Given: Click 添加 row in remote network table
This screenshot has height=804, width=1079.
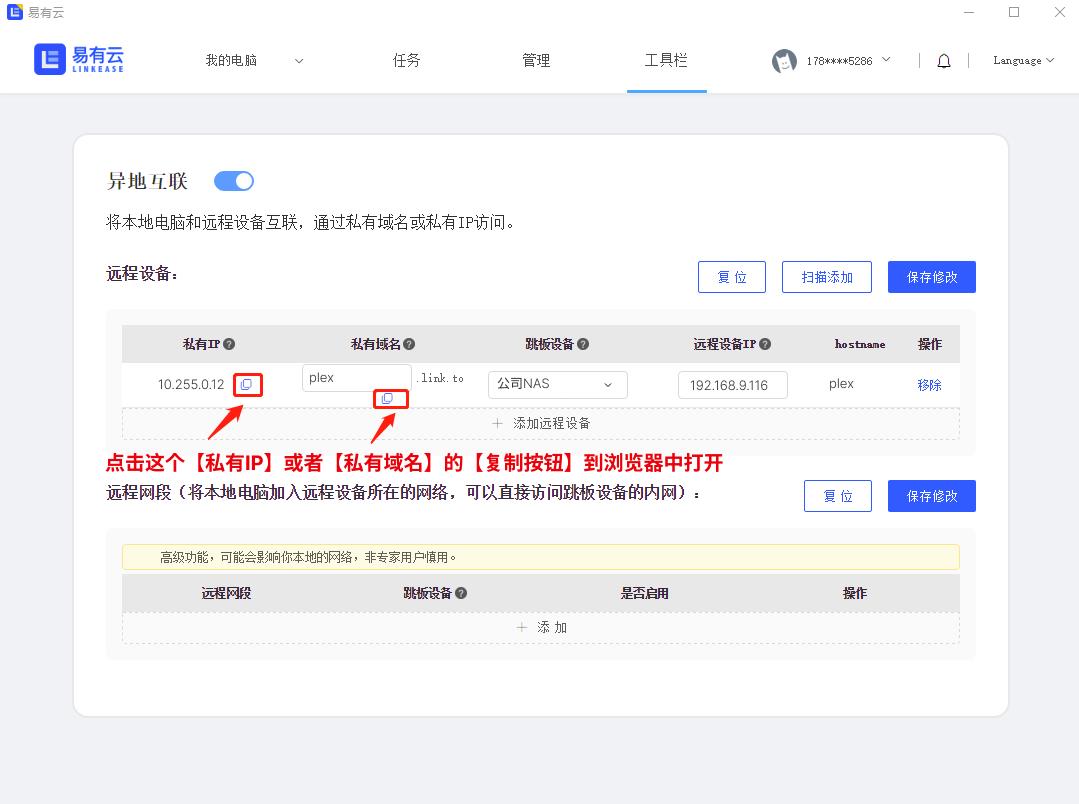Looking at the screenshot, I should [541, 627].
